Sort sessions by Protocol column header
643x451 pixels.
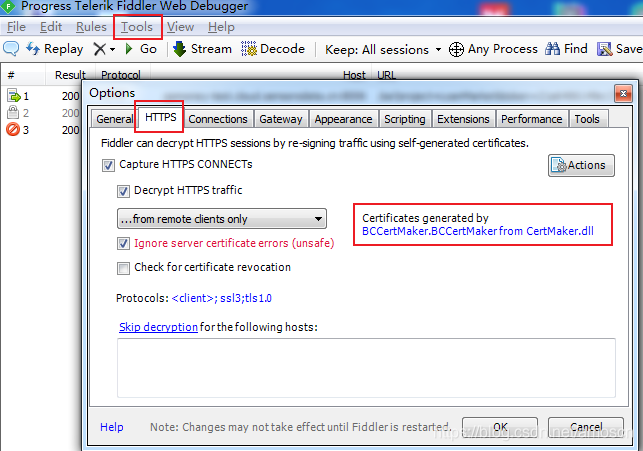pyautogui.click(x=121, y=75)
